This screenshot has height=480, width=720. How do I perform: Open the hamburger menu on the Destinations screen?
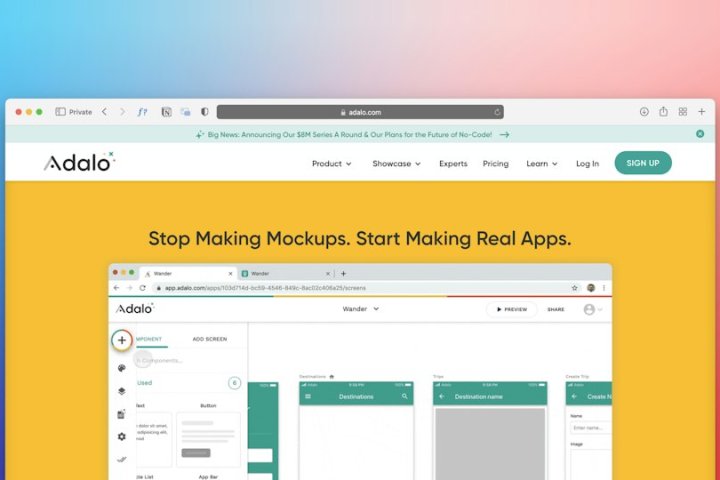pyautogui.click(x=308, y=396)
